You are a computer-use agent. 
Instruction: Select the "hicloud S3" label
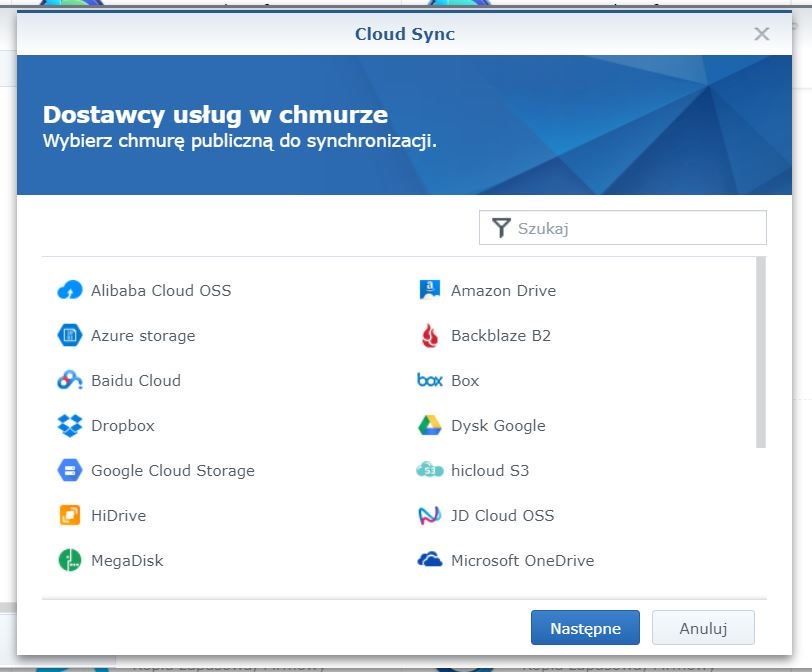pos(490,470)
